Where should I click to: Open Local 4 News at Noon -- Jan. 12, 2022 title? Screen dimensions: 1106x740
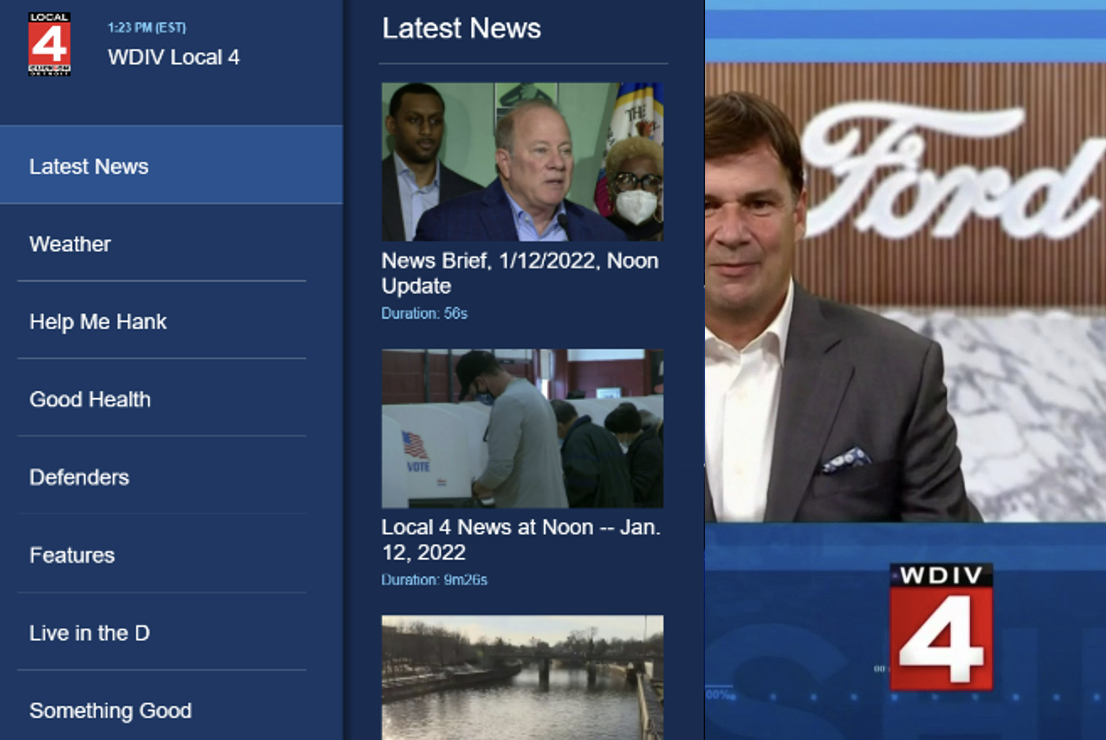pos(521,540)
